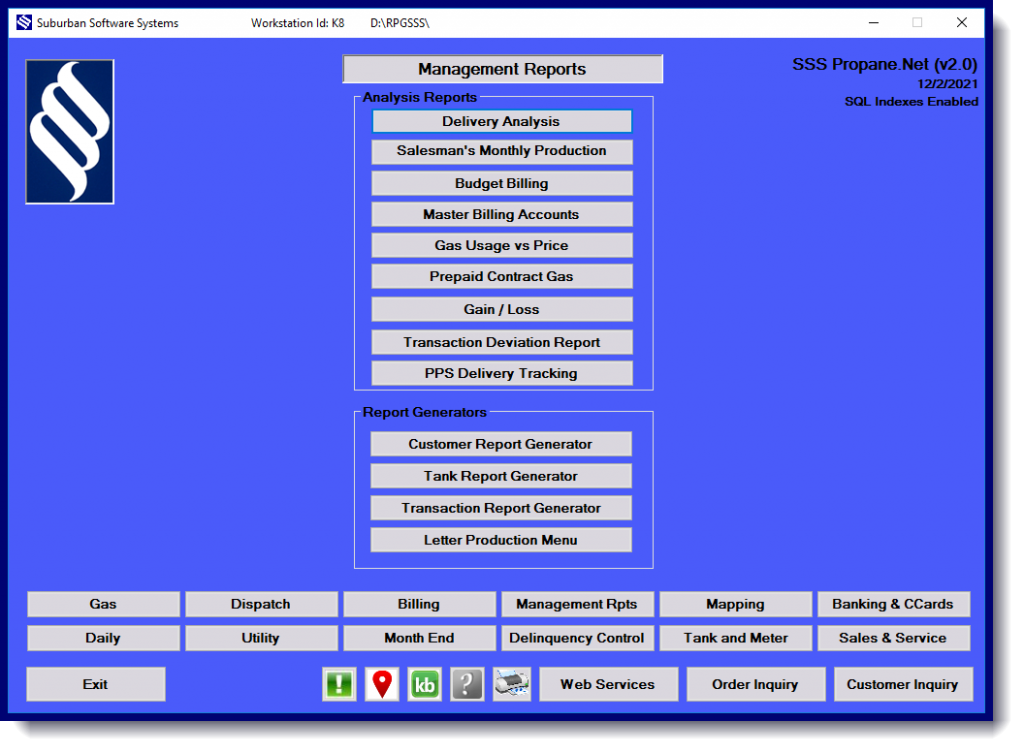Switch to the Daily menu
The image size is (1024, 752).
coord(103,638)
